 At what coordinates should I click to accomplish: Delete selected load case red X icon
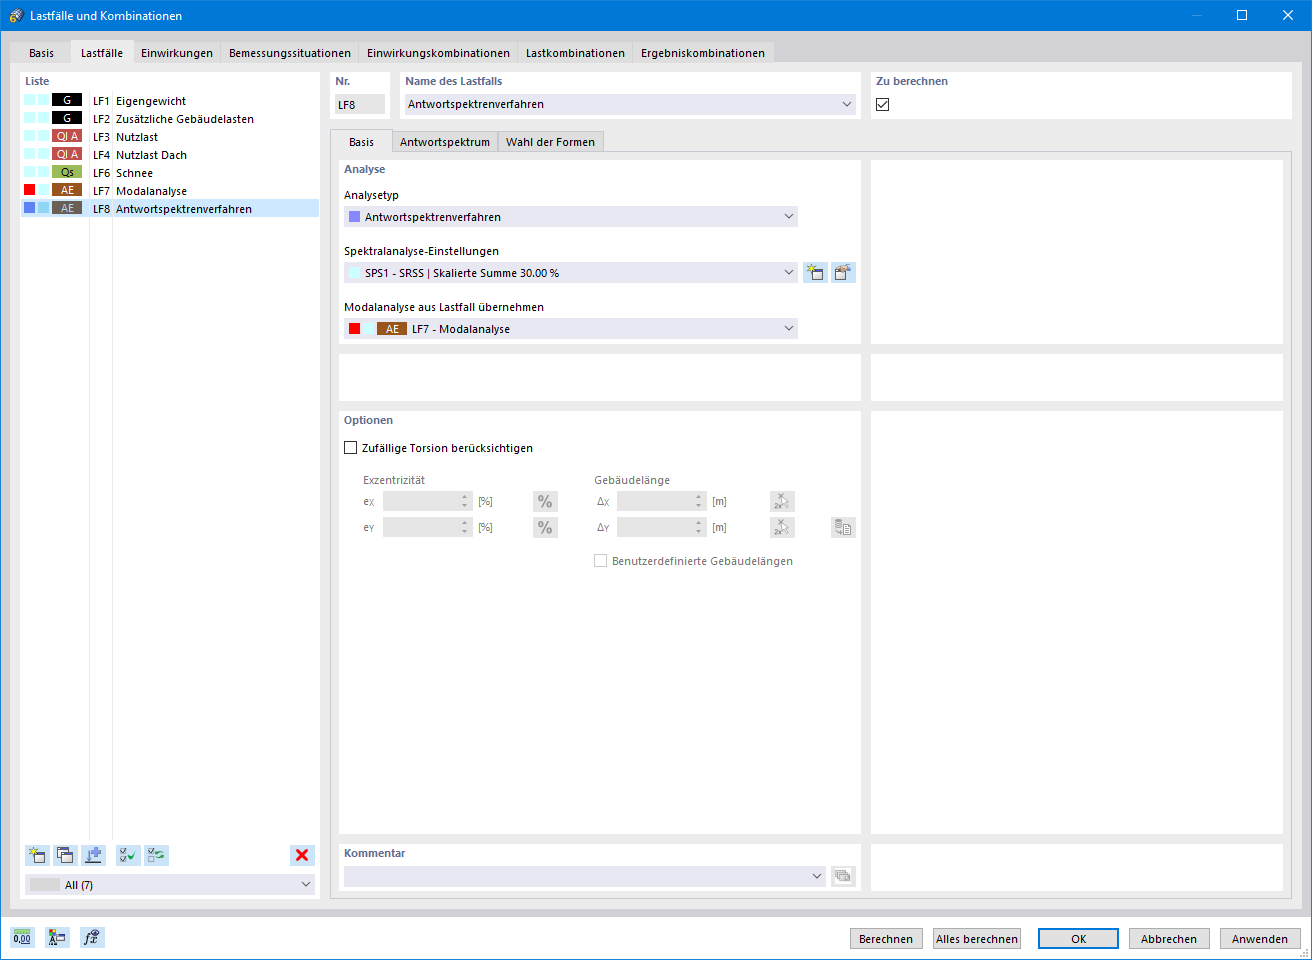click(302, 855)
